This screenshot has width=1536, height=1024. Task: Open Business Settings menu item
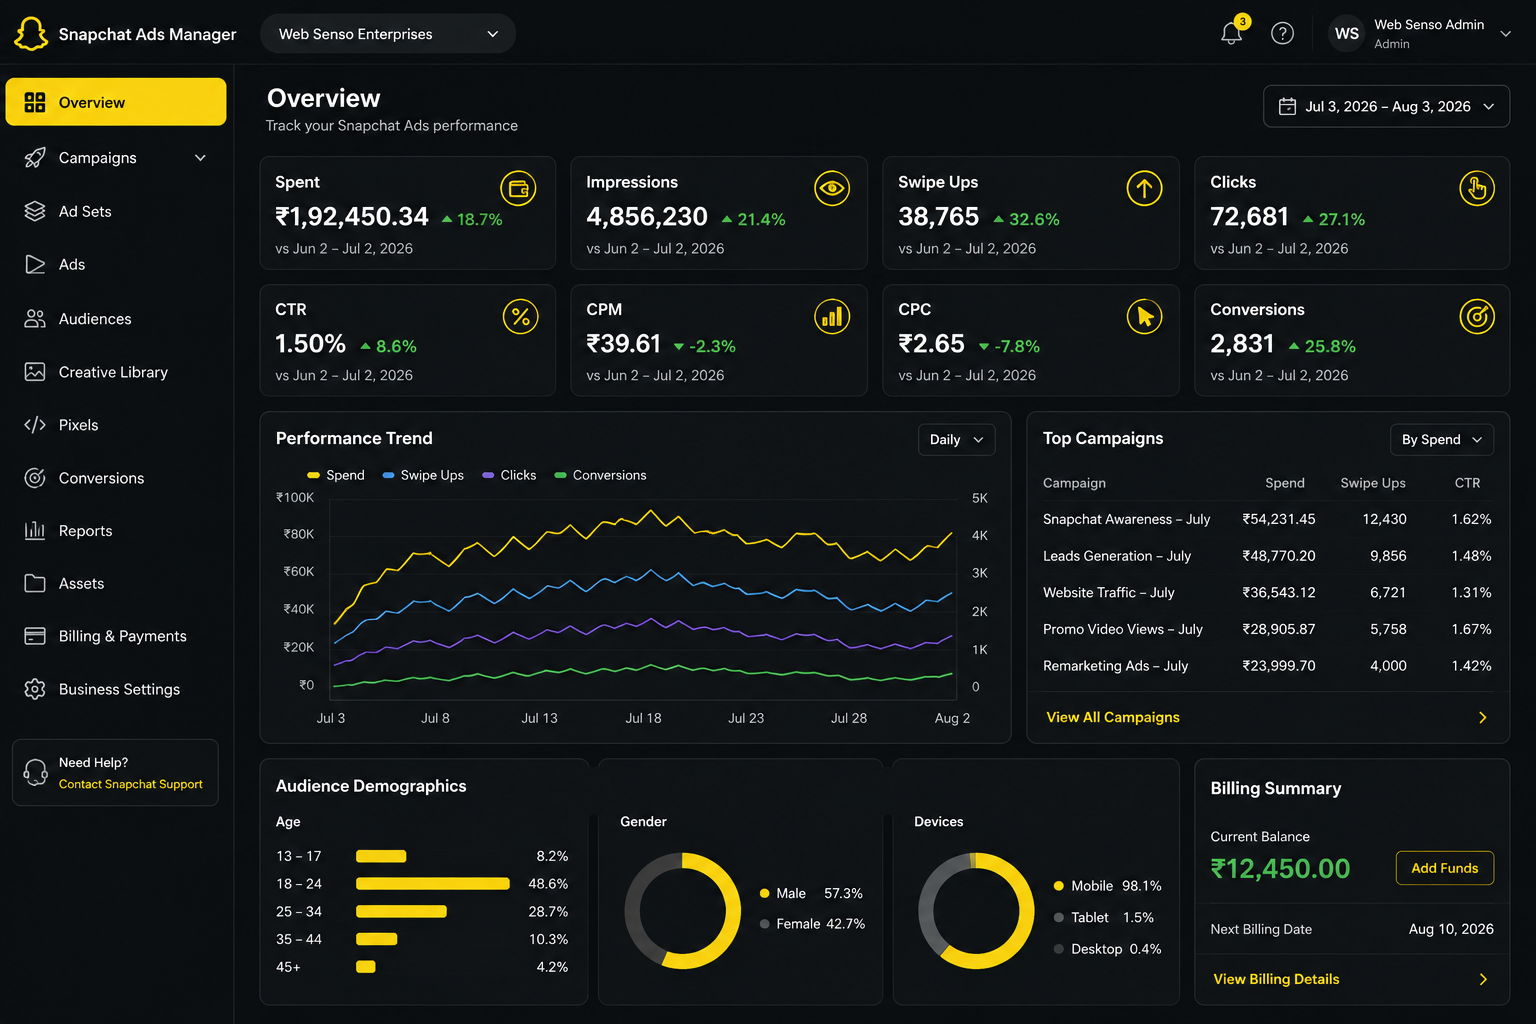coord(116,689)
